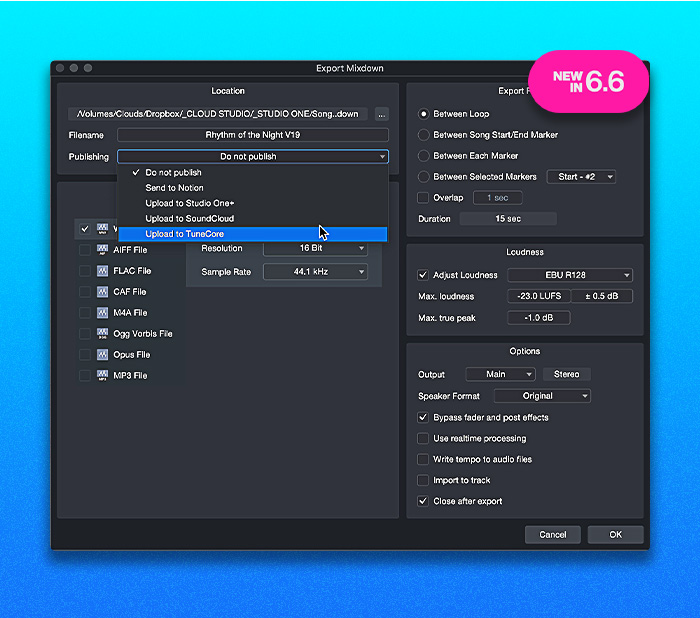Toggle Bypass fader and post effects
The height and width of the screenshot is (618, 700).
[423, 418]
